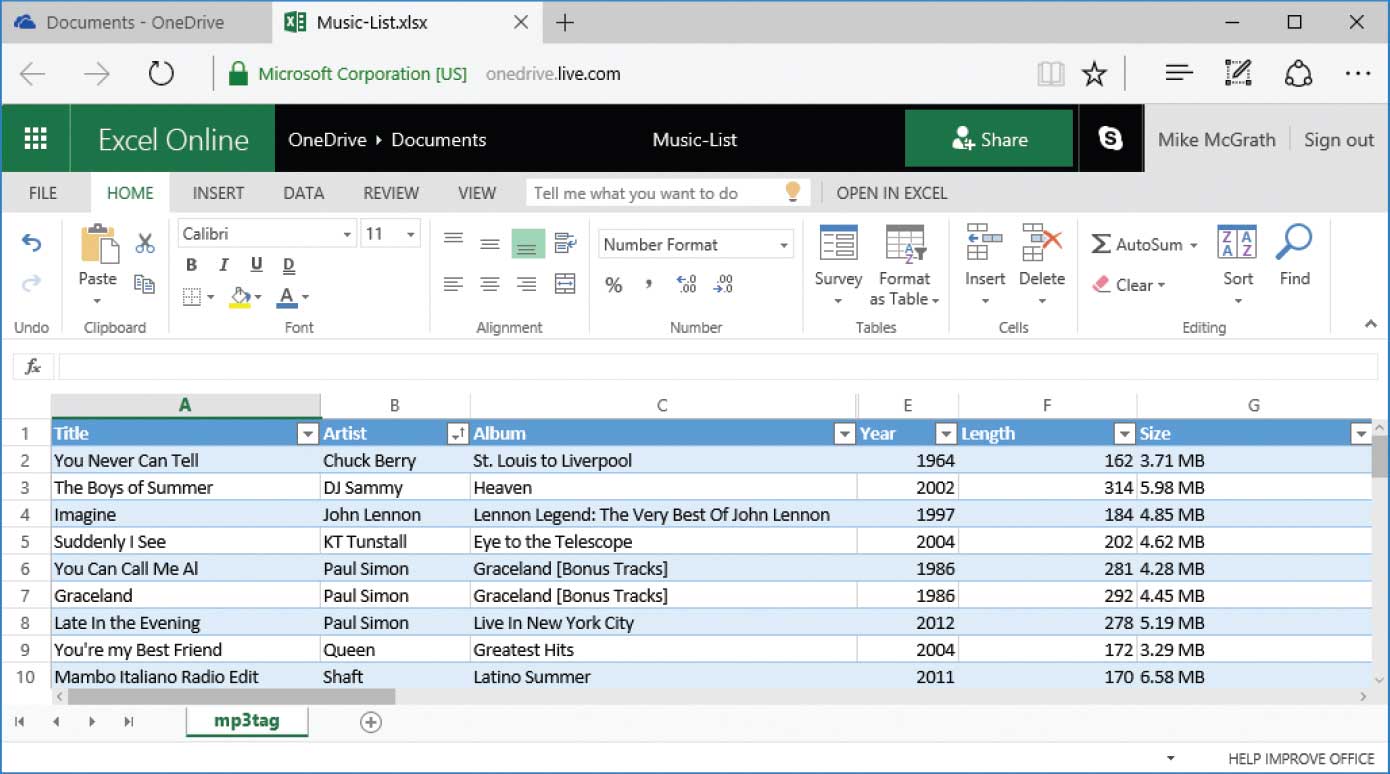This screenshot has height=774, width=1390.
Task: Click the Wrap Text icon
Action: (x=565, y=243)
